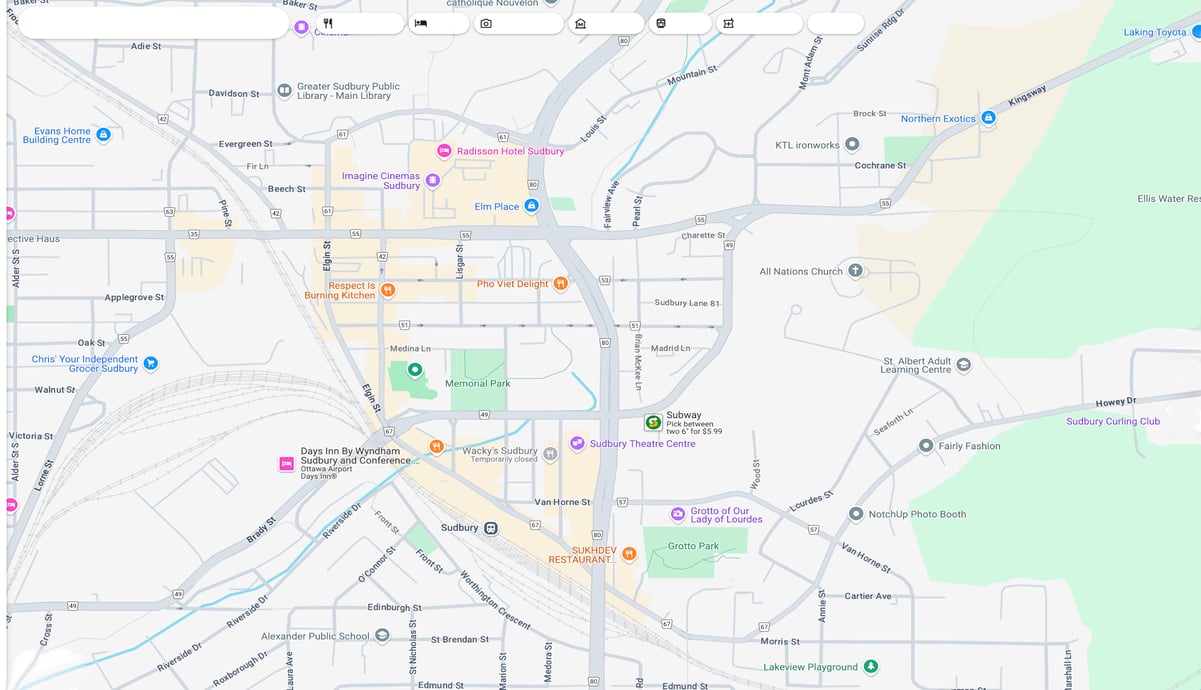This screenshot has height=690, width=1201.
Task: Click the Brock St label
Action: (870, 114)
